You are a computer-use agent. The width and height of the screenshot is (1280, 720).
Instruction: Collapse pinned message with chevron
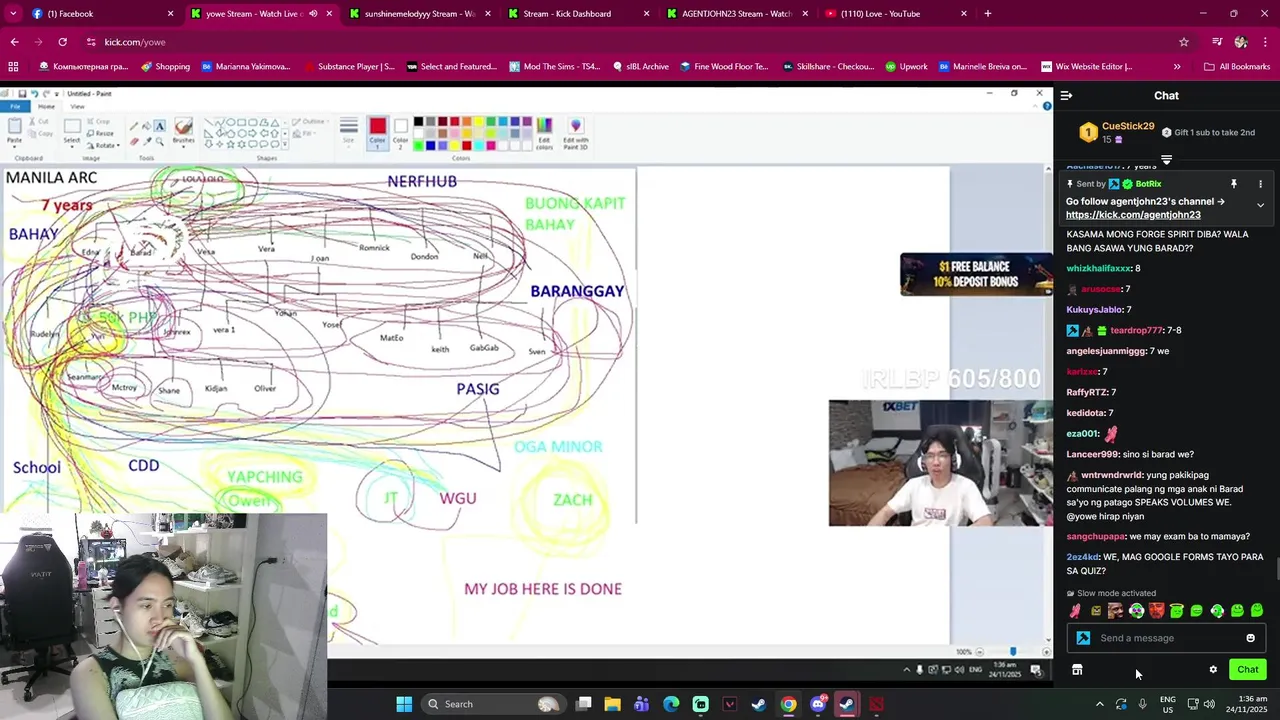click(1260, 205)
